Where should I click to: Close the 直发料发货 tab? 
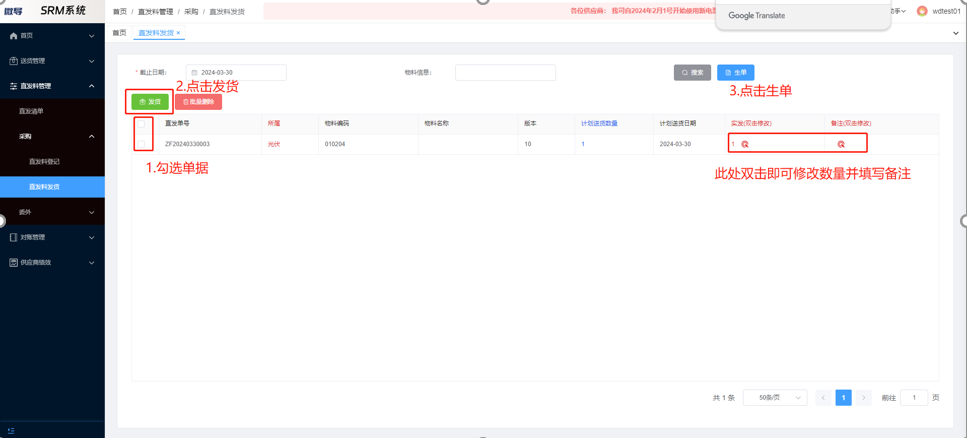point(179,33)
